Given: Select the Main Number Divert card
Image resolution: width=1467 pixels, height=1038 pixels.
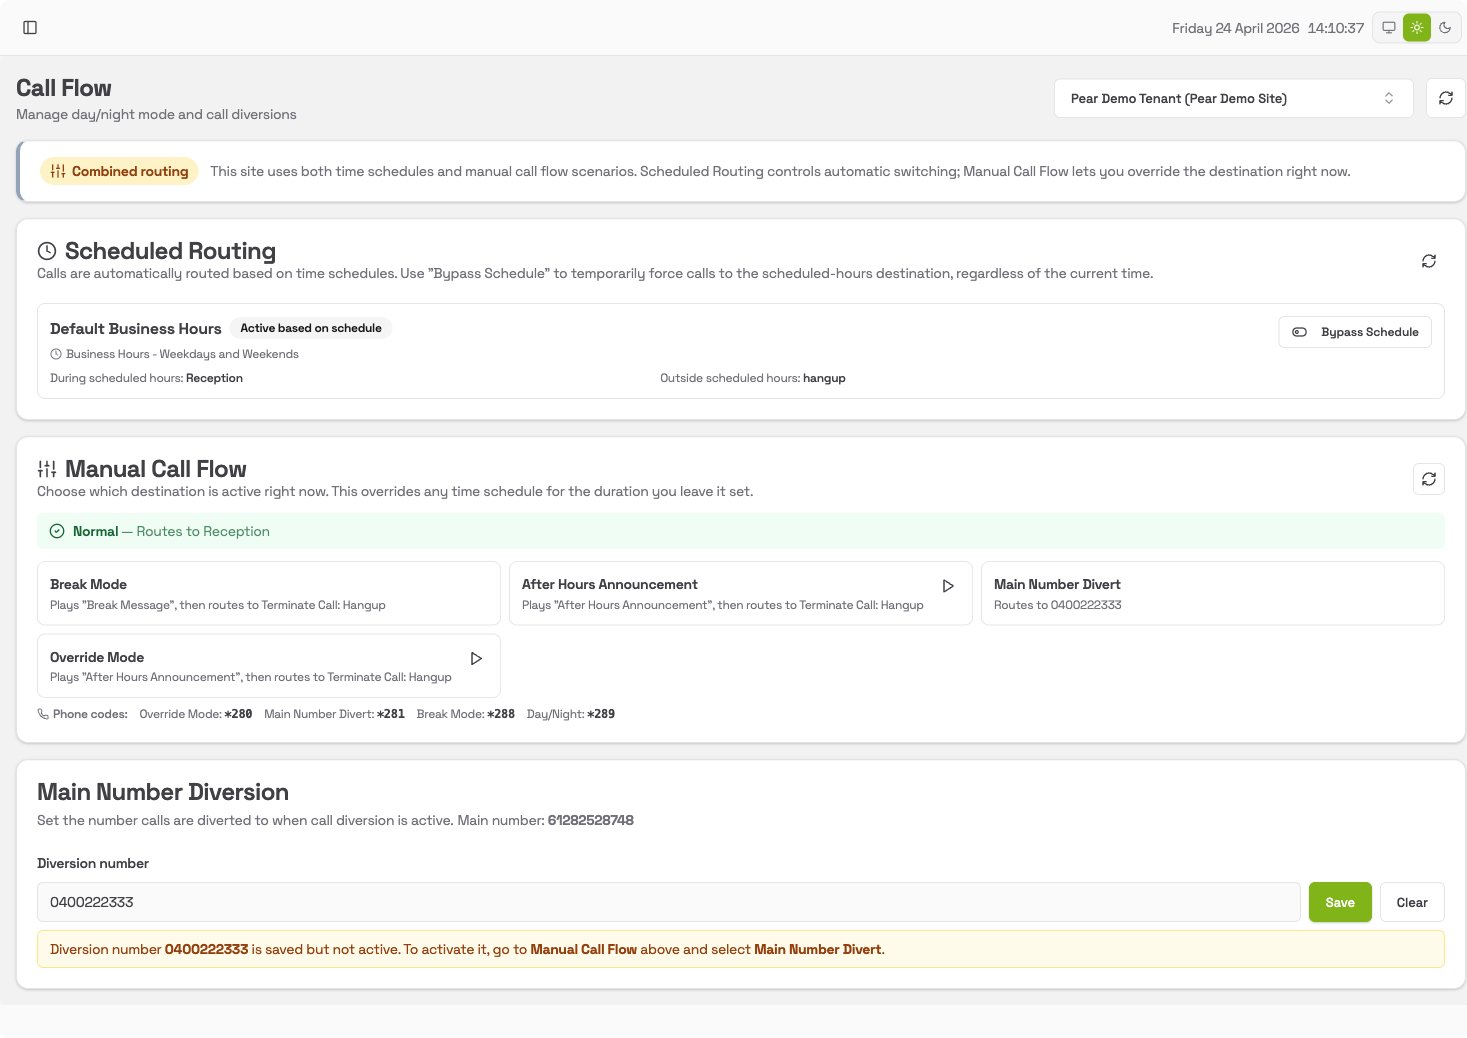Looking at the screenshot, I should pos(1212,593).
